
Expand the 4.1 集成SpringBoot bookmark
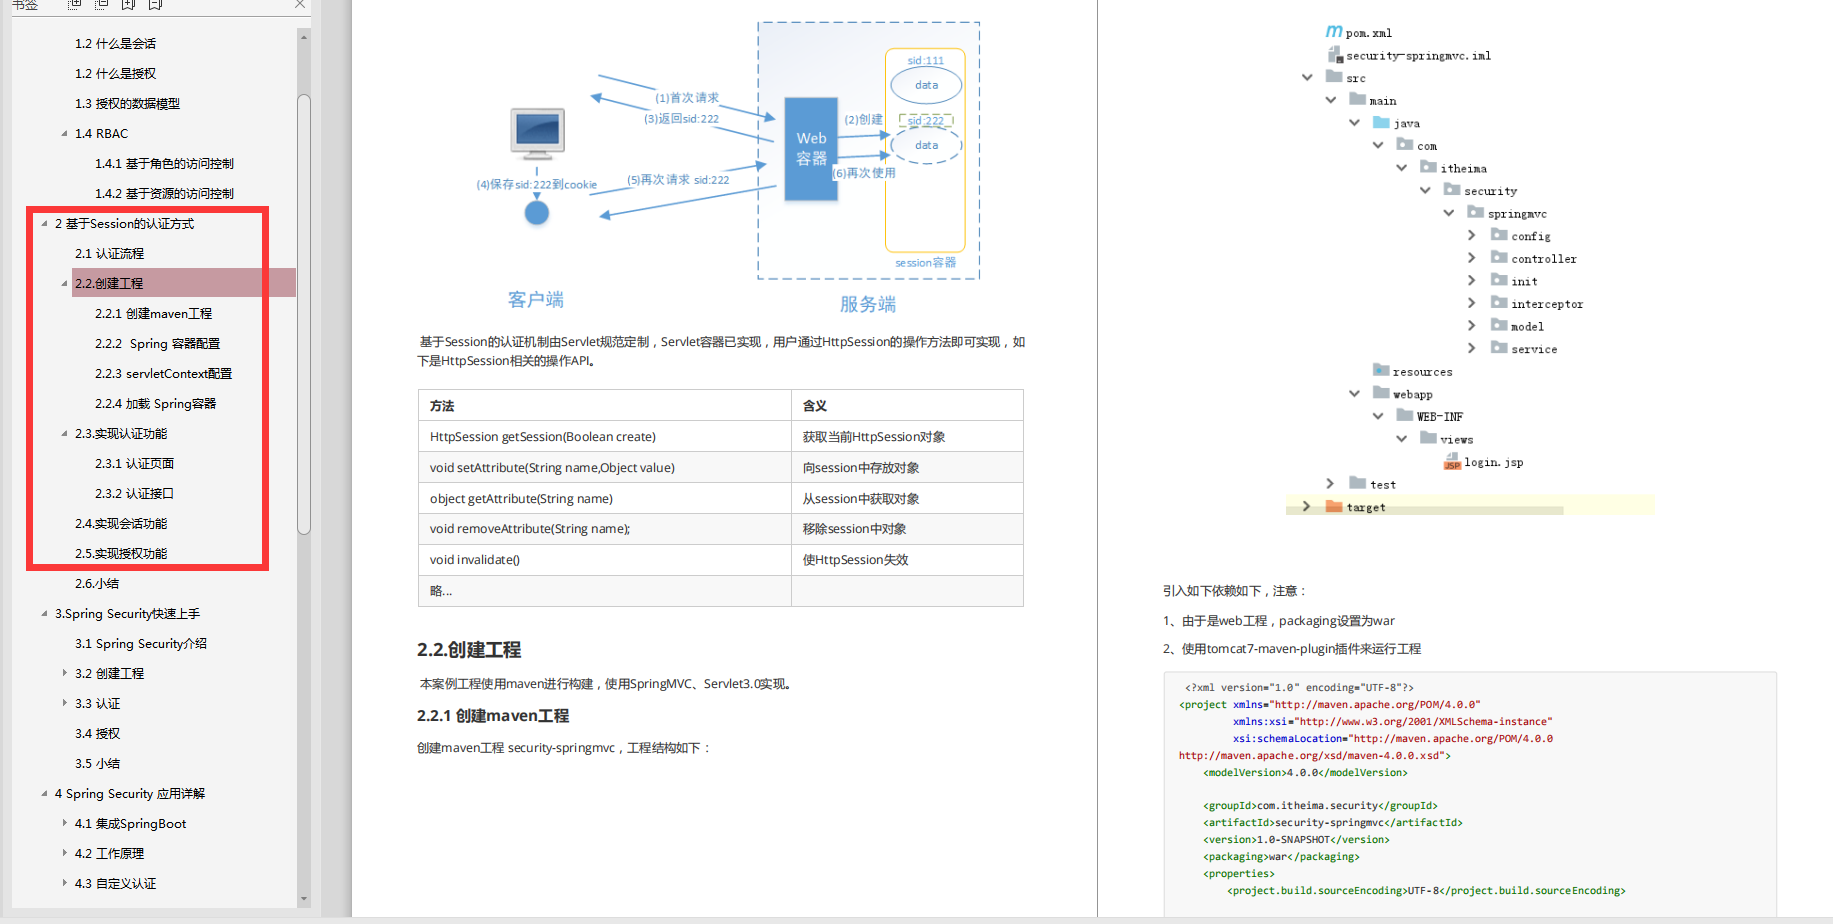[x=65, y=824]
